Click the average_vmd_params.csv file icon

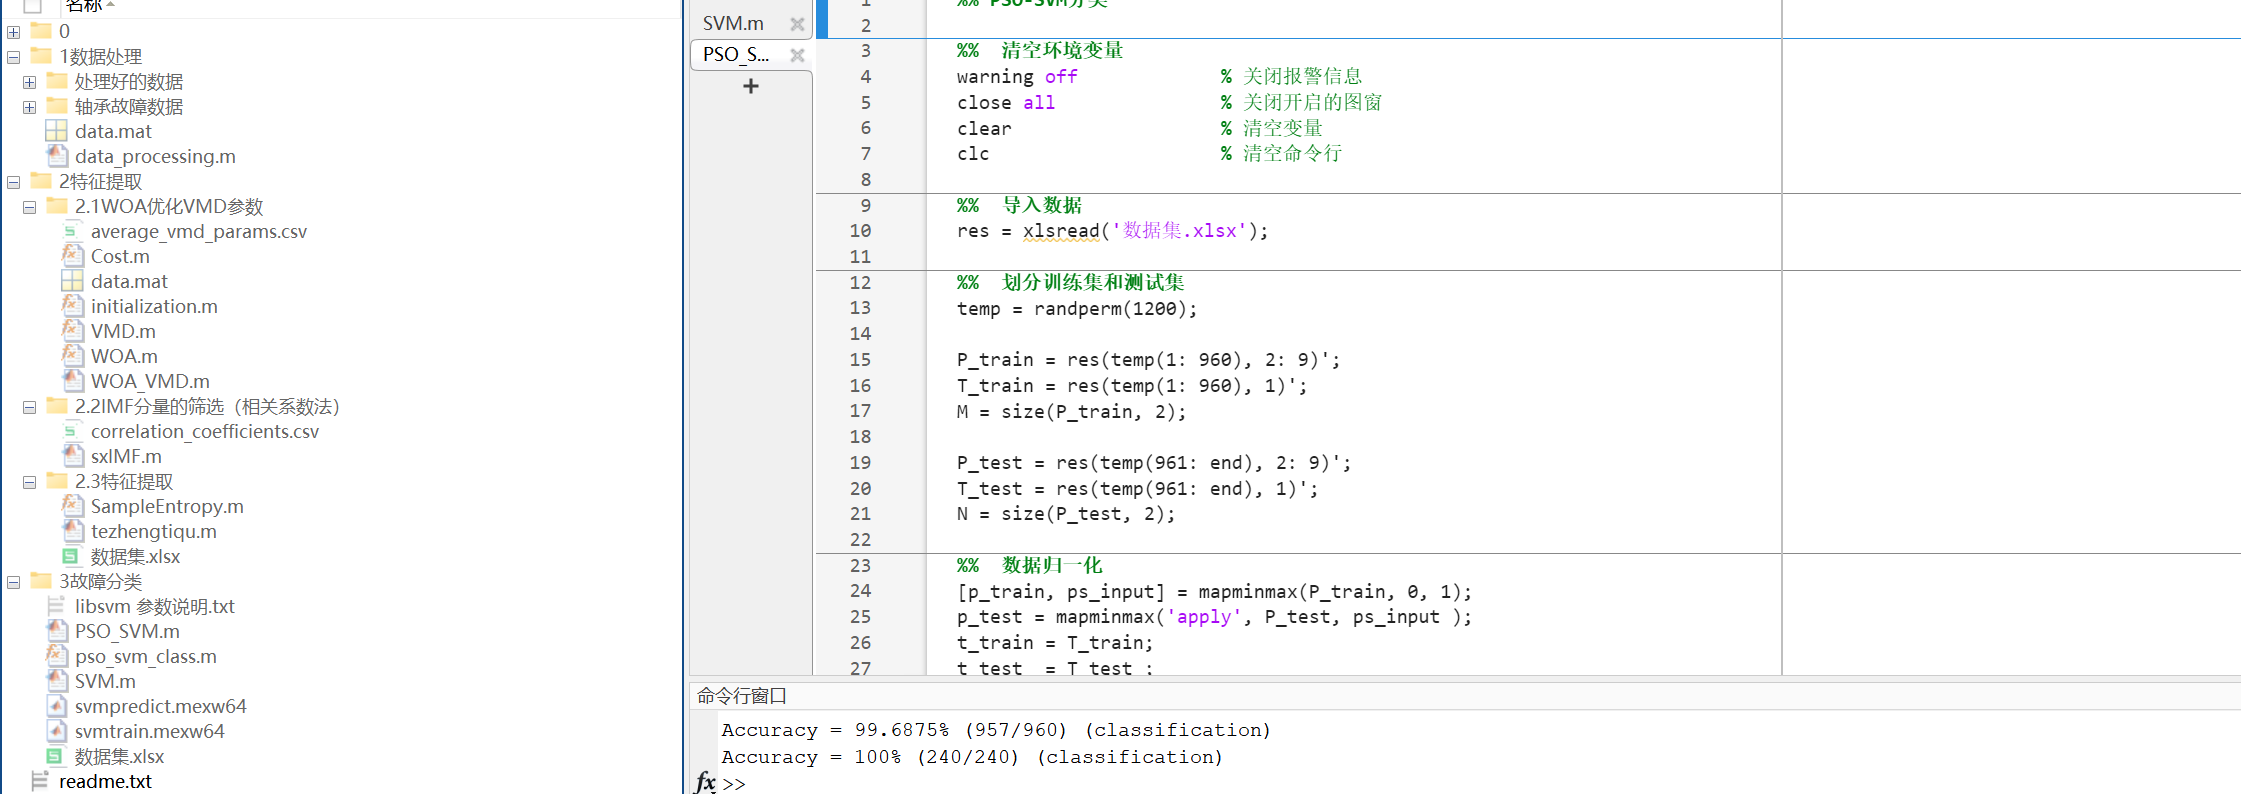click(x=72, y=231)
